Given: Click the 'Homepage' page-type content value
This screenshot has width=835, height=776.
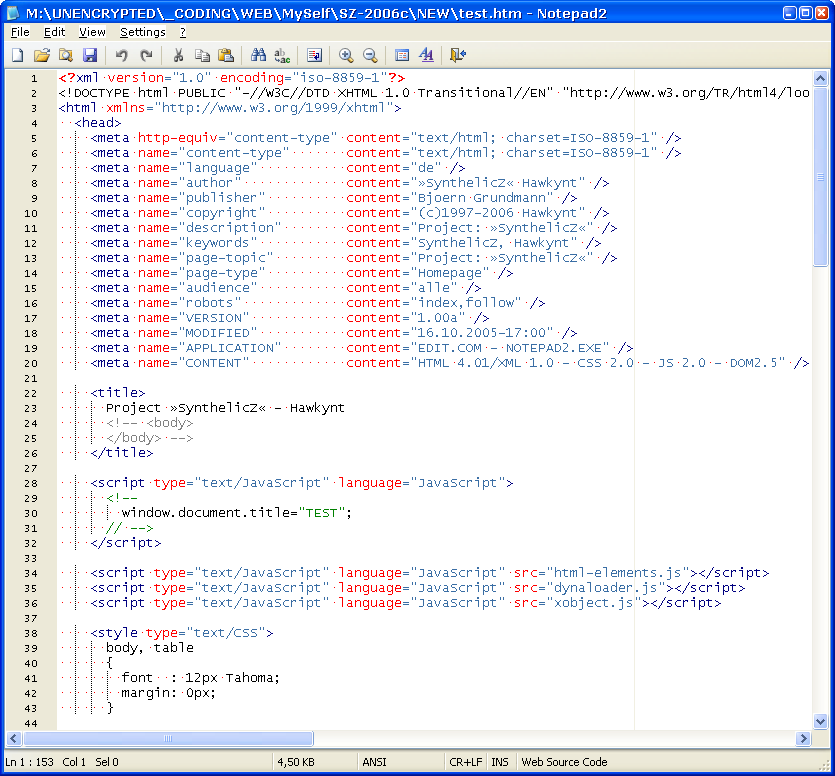Looking at the screenshot, I should [x=450, y=273].
